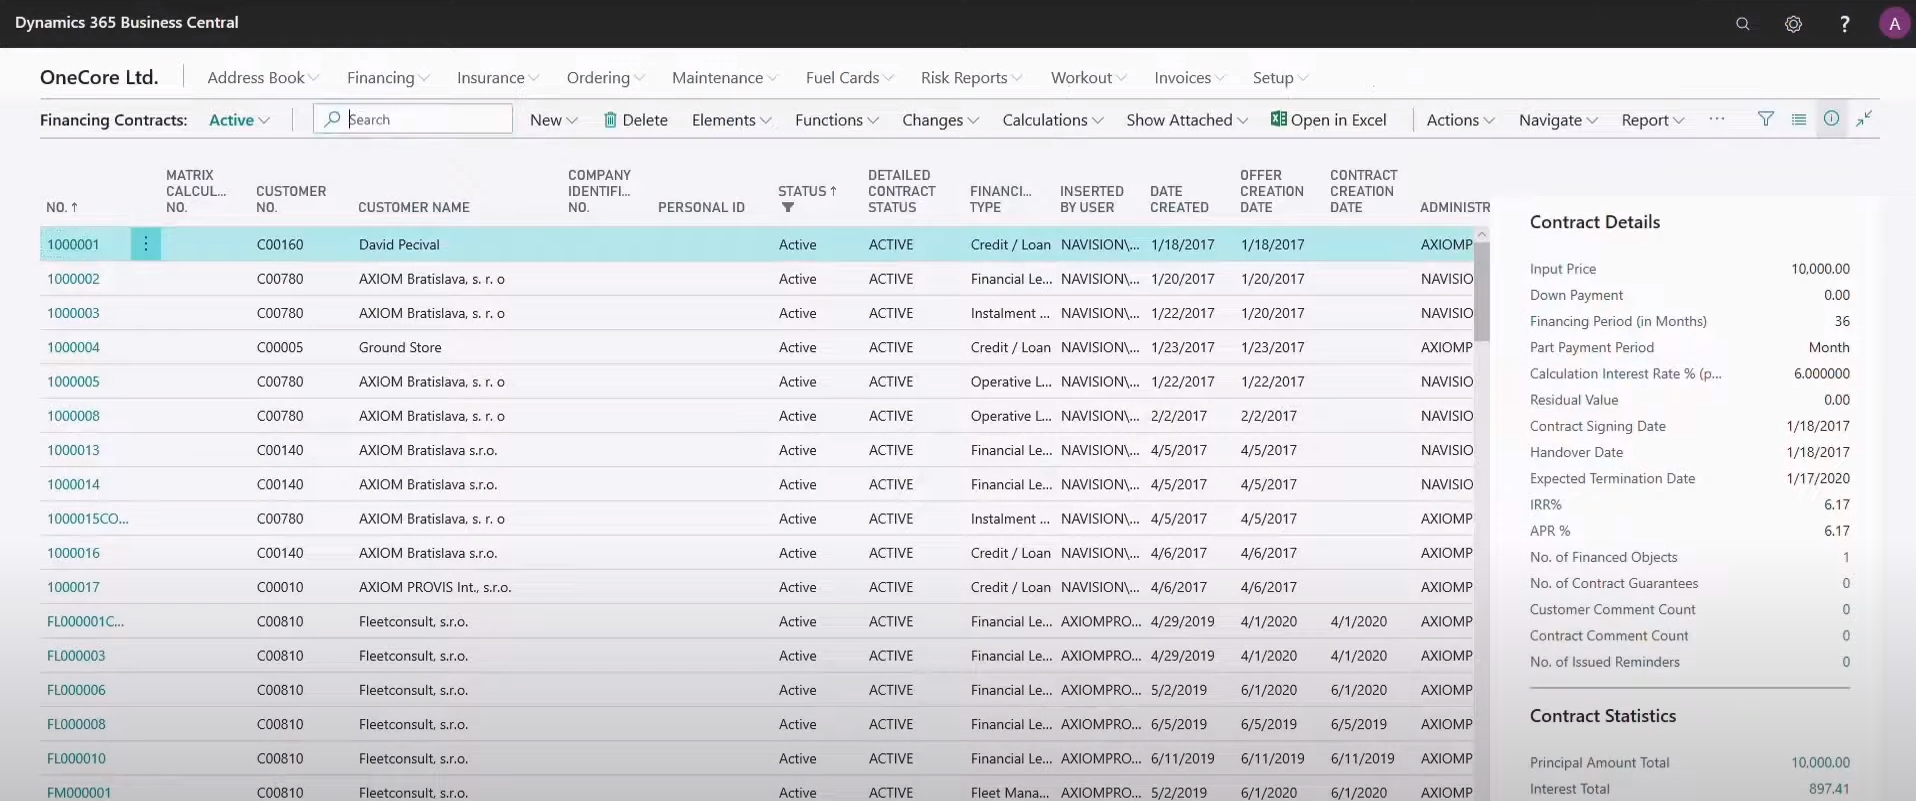The height and width of the screenshot is (801, 1916).
Task: Switch list layout view icon
Action: pos(1799,119)
